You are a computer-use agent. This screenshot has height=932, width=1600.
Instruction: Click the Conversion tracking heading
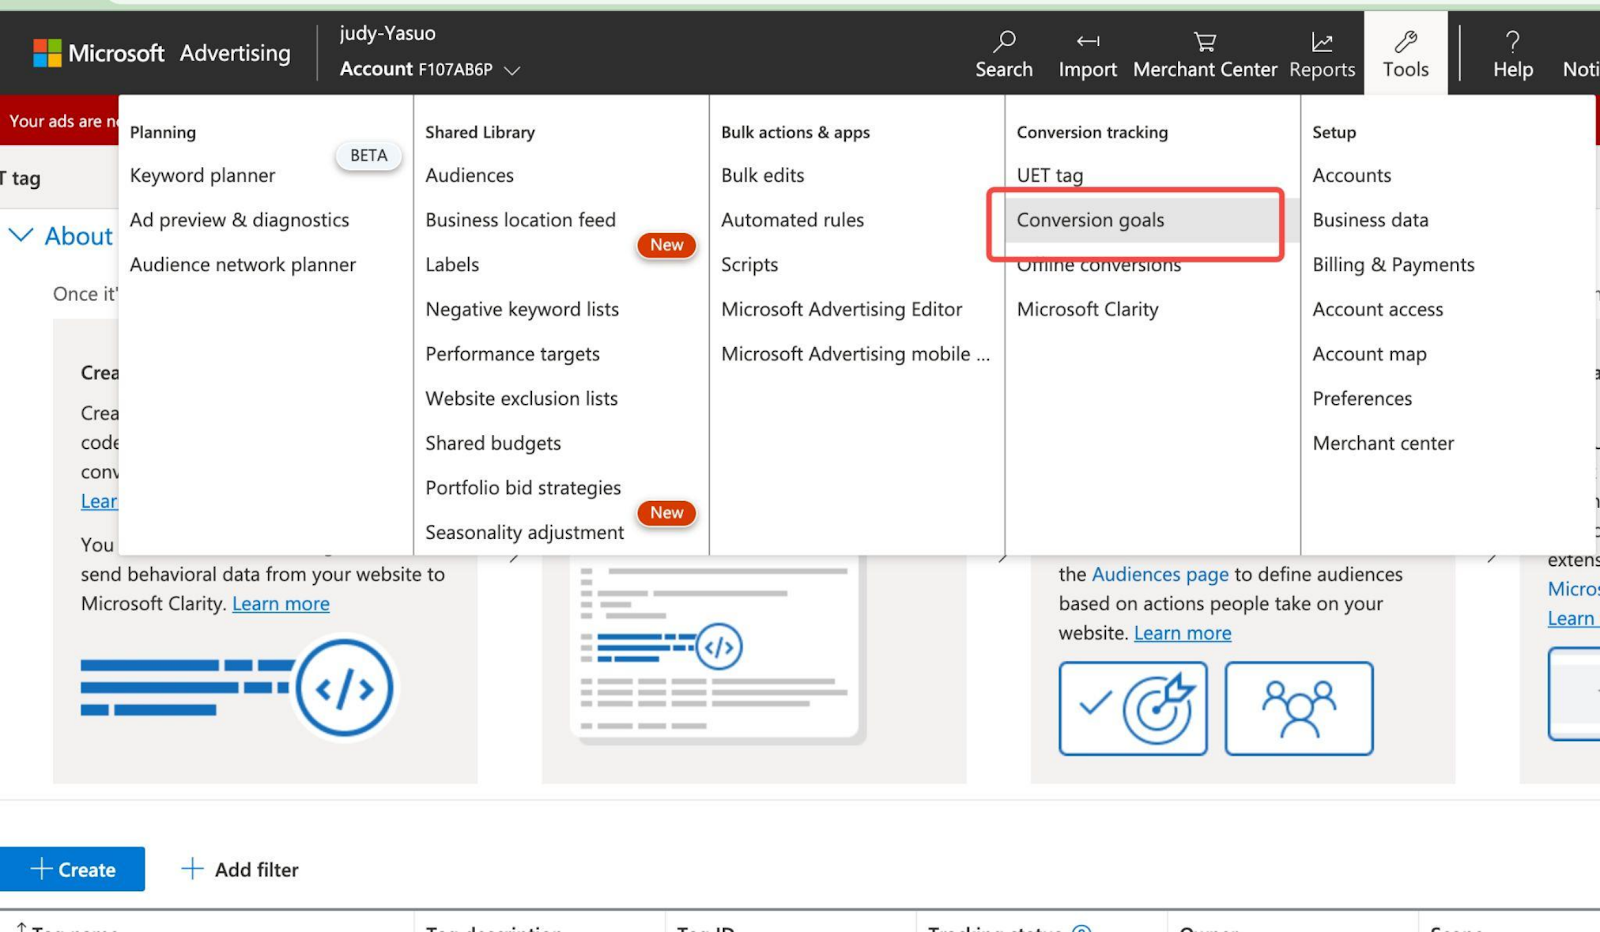(1092, 132)
